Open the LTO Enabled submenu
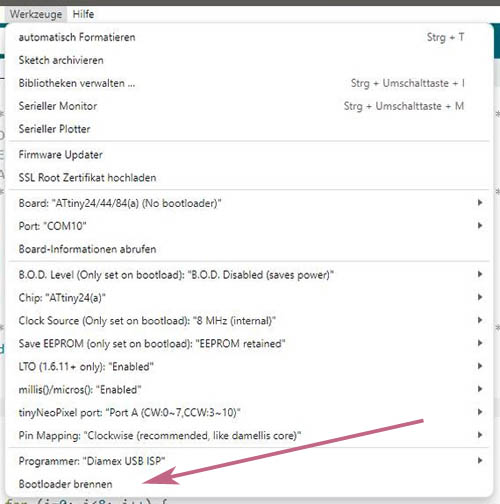This screenshot has height=504, width=500. click(x=249, y=366)
